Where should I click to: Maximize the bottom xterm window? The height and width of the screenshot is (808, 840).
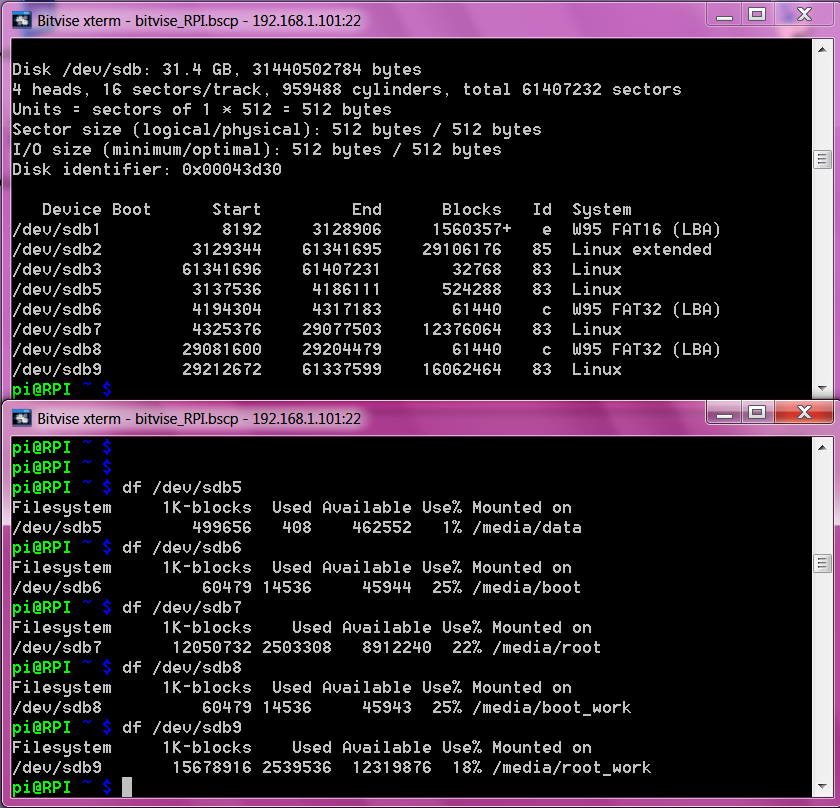pyautogui.click(x=757, y=412)
